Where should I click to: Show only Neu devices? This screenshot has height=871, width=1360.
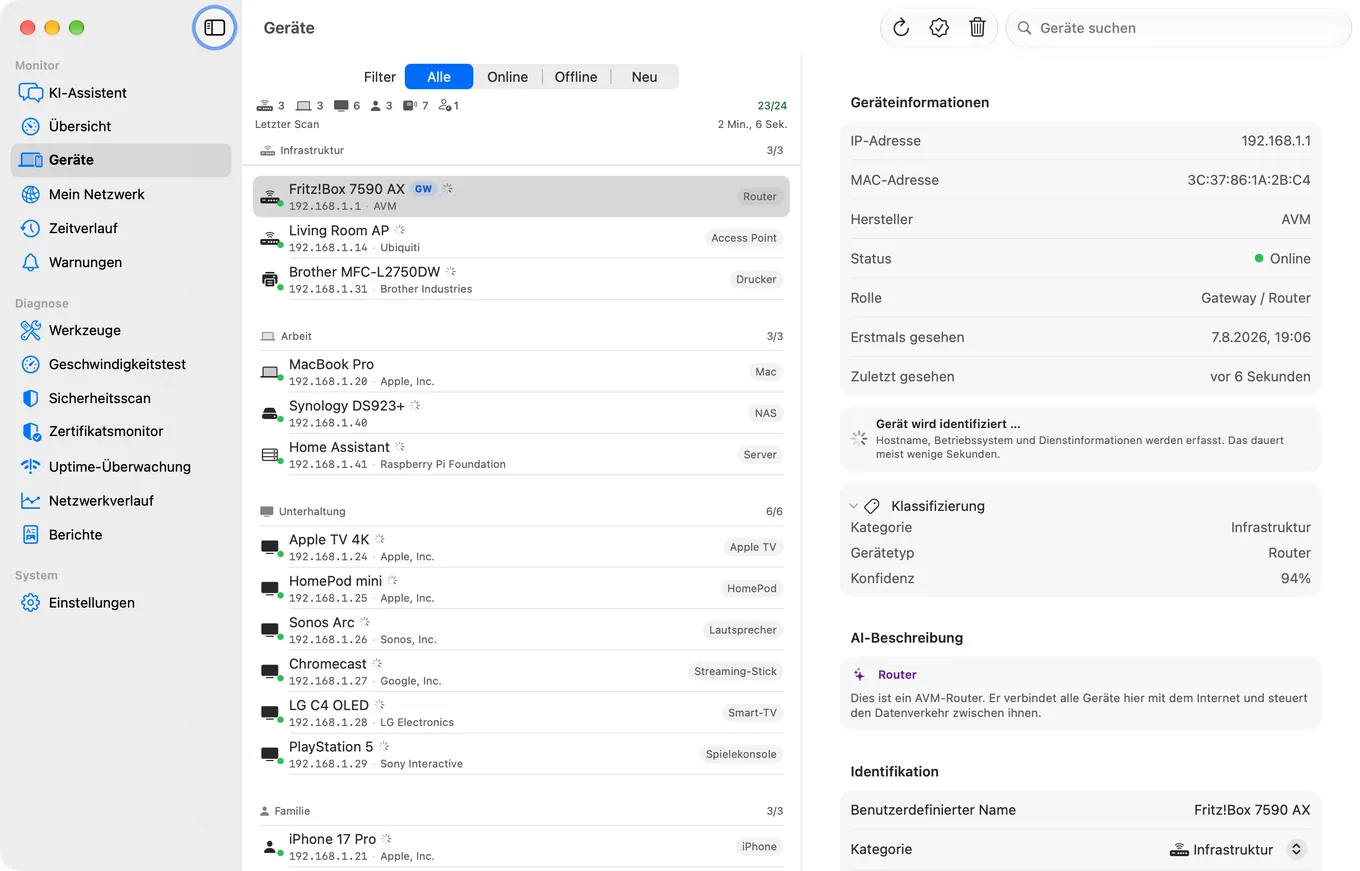pyautogui.click(x=645, y=77)
